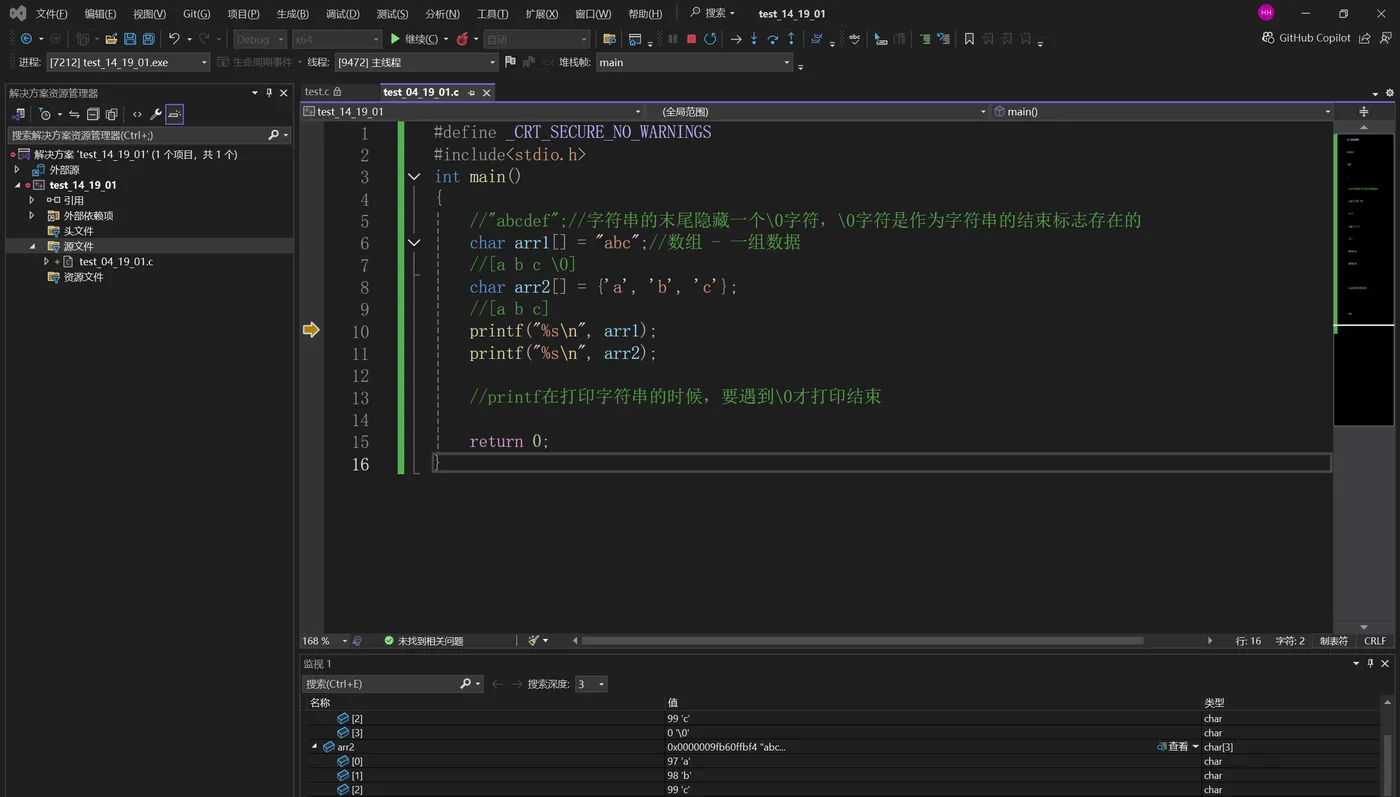Expand the 外部依赖项 tree node
The image size is (1400, 797).
point(31,215)
